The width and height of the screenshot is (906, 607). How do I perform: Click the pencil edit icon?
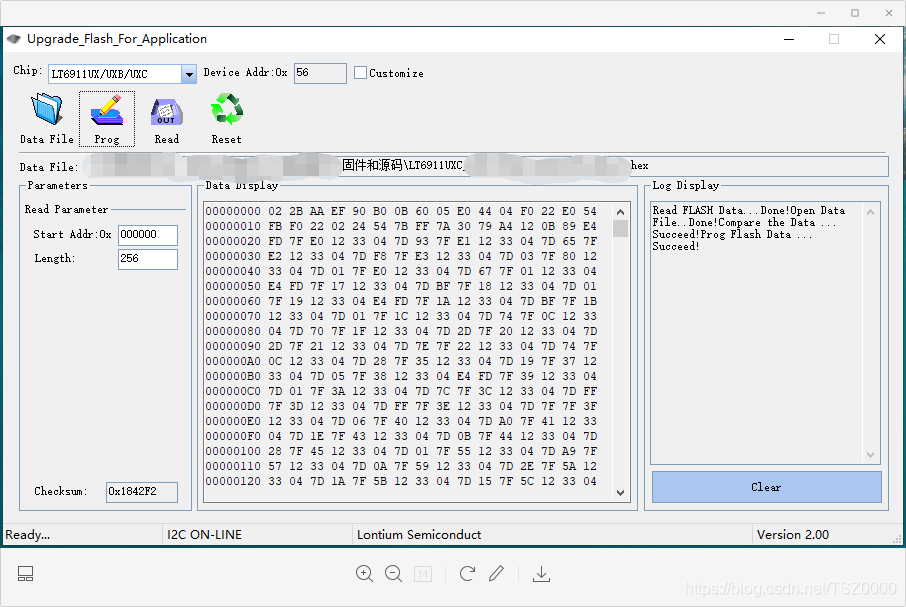[x=496, y=574]
